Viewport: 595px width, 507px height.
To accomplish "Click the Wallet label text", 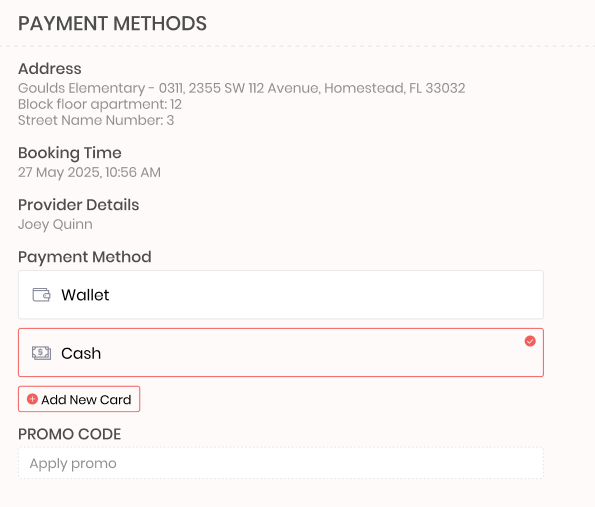I will click(85, 295).
